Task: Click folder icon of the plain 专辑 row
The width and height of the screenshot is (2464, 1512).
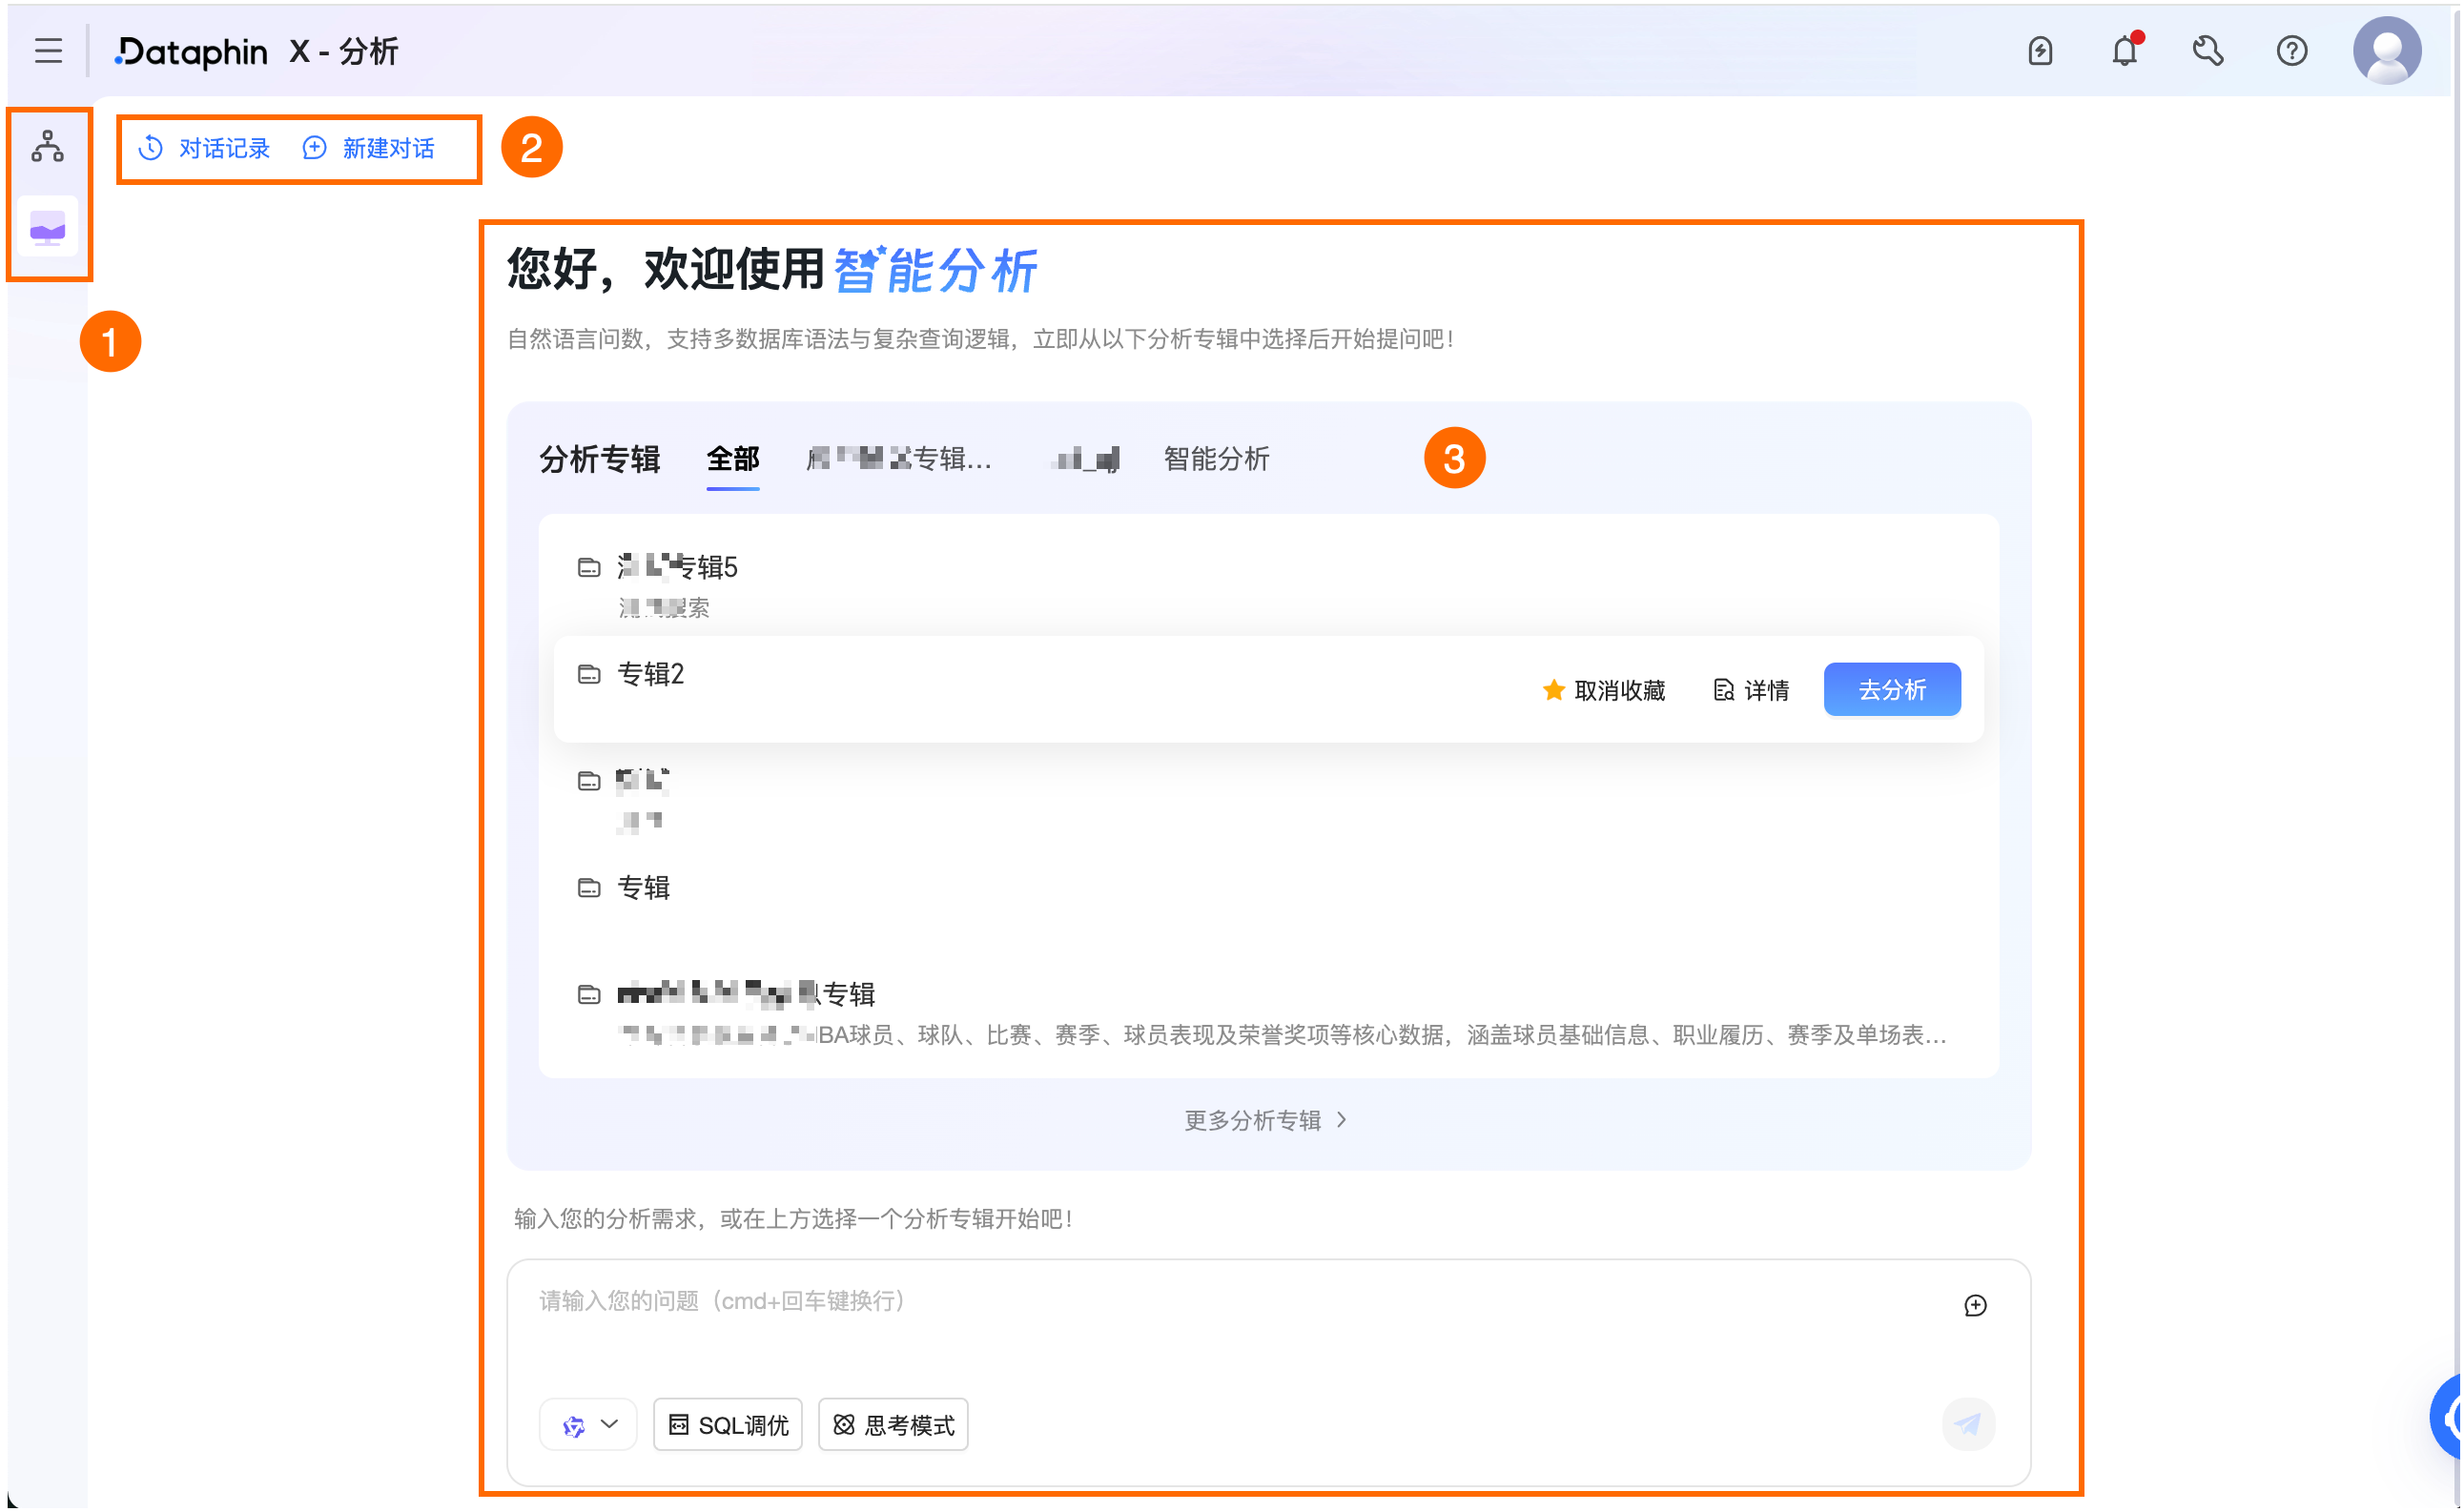Action: pyautogui.click(x=589, y=888)
